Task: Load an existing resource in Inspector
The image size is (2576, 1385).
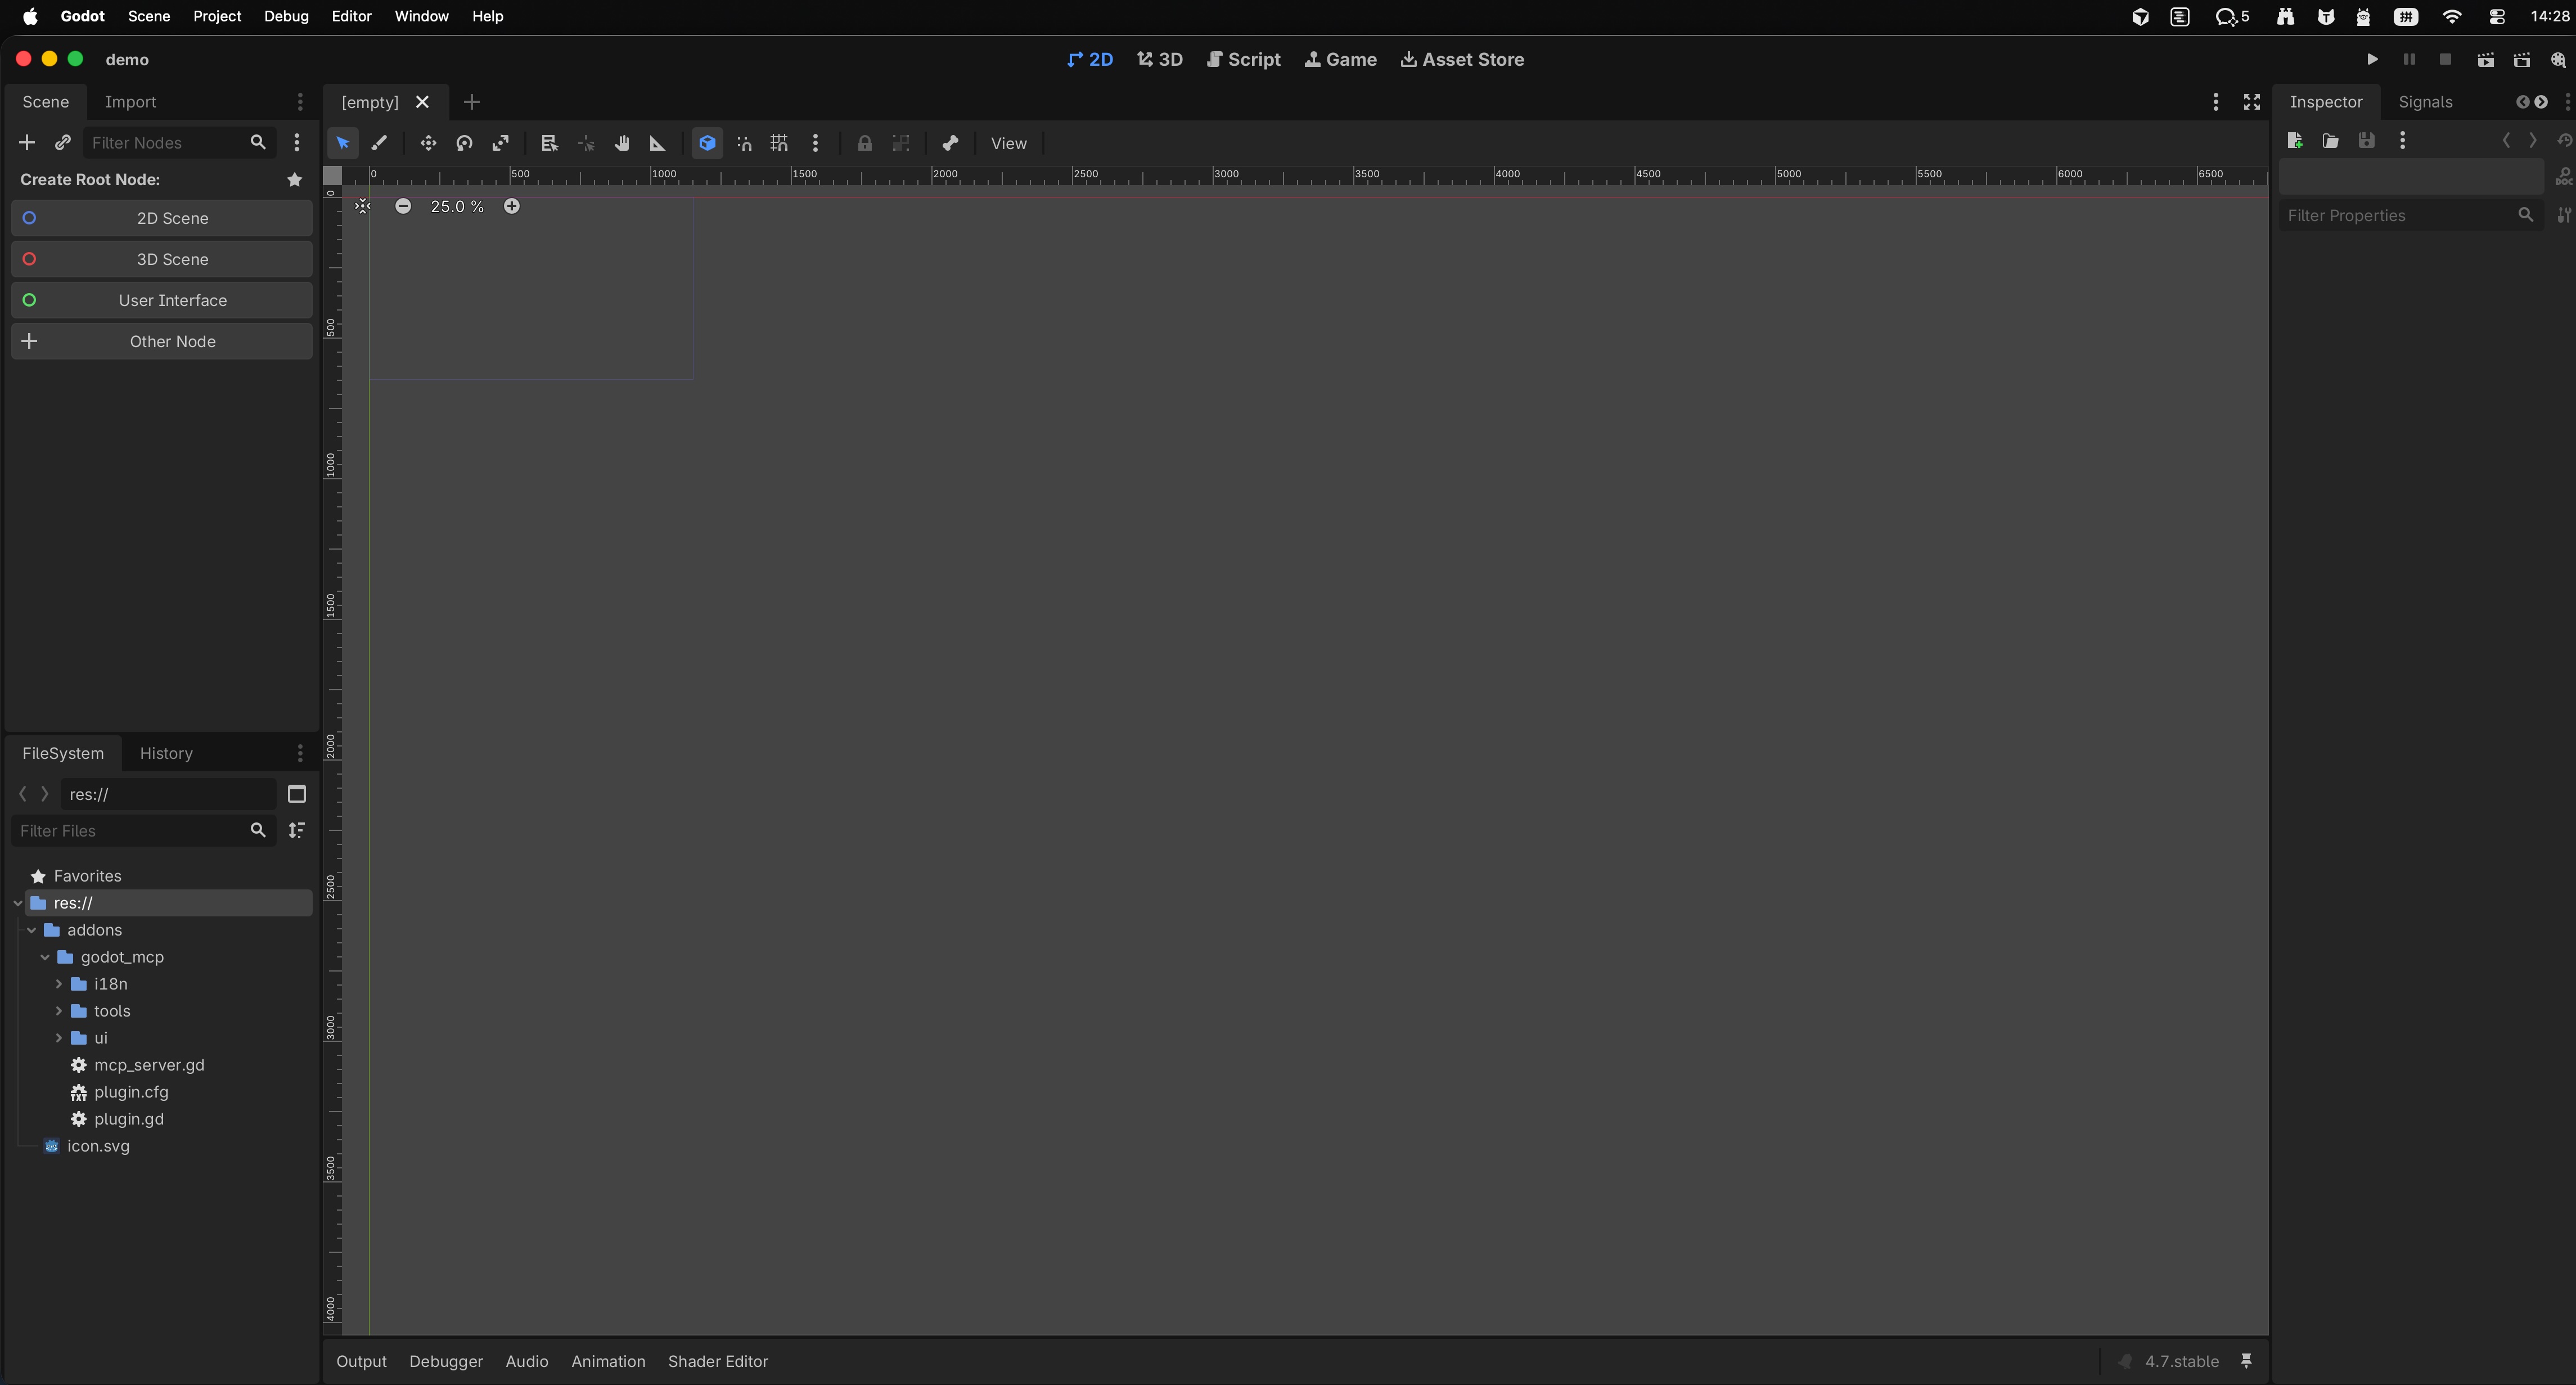Action: pyautogui.click(x=2331, y=141)
